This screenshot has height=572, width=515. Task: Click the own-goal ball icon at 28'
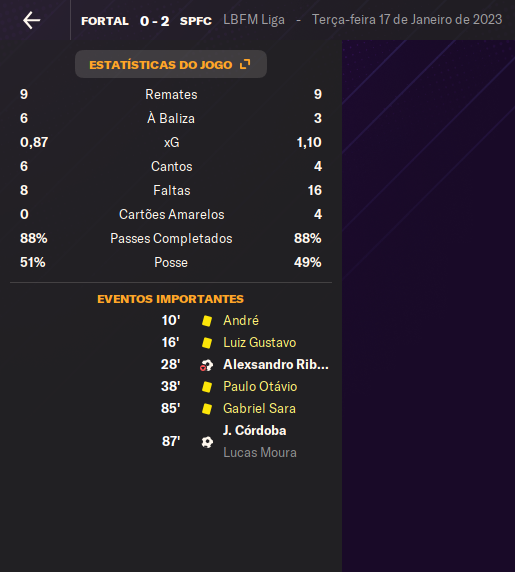[206, 365]
